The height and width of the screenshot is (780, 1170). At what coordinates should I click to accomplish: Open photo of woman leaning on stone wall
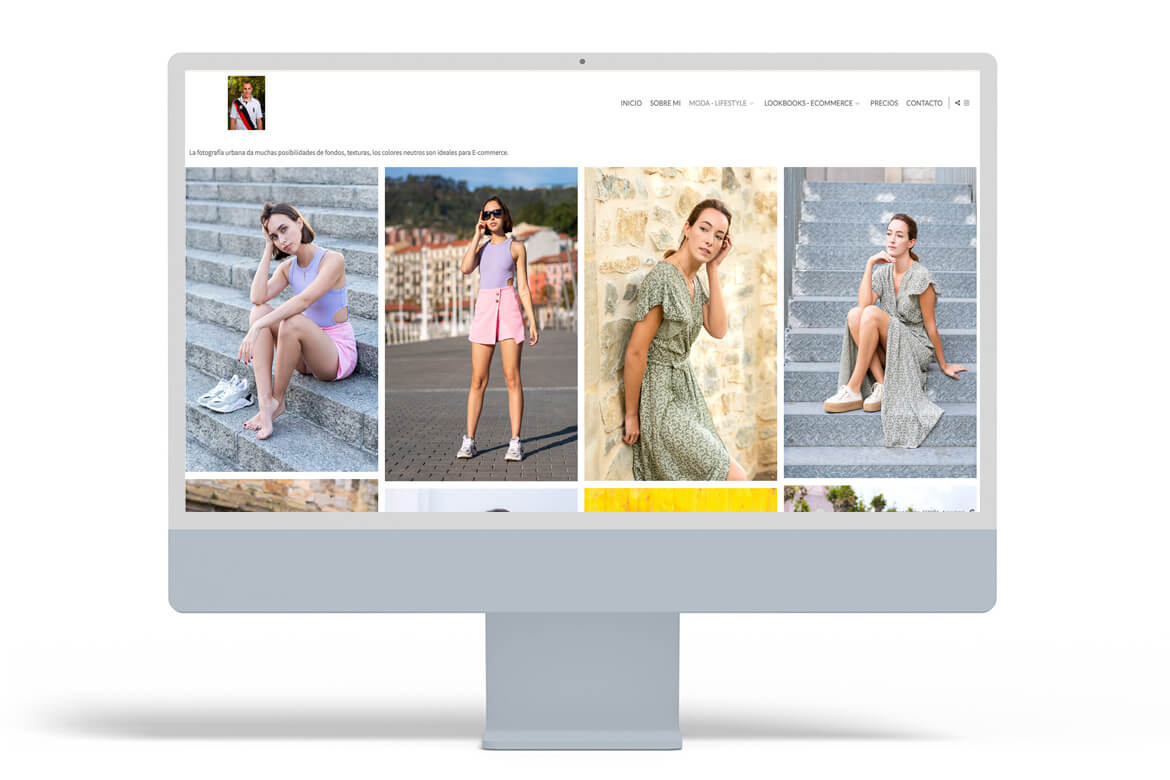(680, 324)
